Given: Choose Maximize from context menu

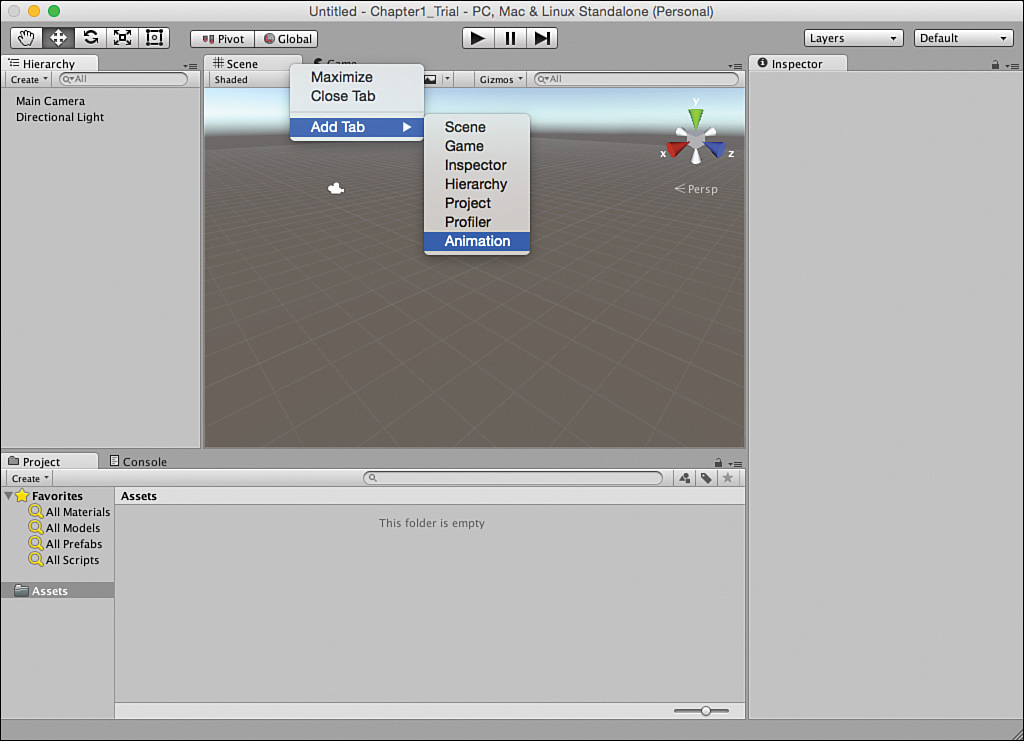Looking at the screenshot, I should pyautogui.click(x=357, y=77).
